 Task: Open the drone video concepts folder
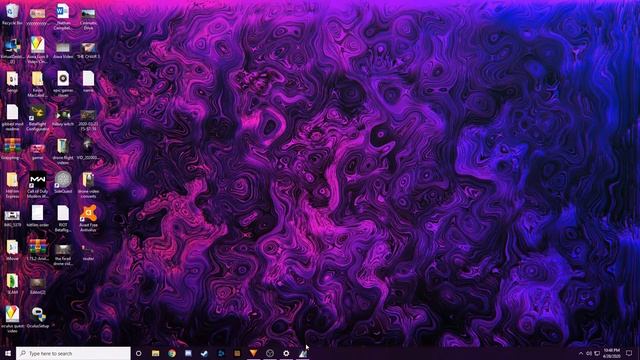(x=88, y=185)
